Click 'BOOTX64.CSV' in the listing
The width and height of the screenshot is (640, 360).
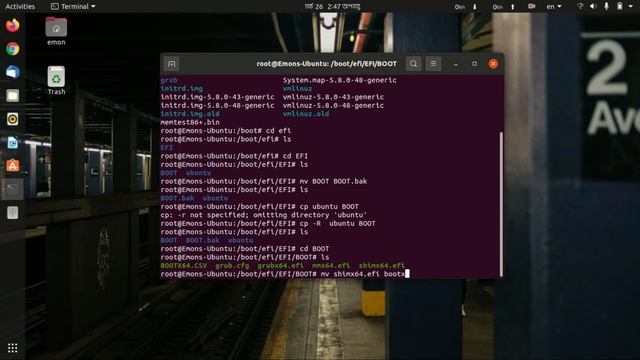[x=184, y=266]
